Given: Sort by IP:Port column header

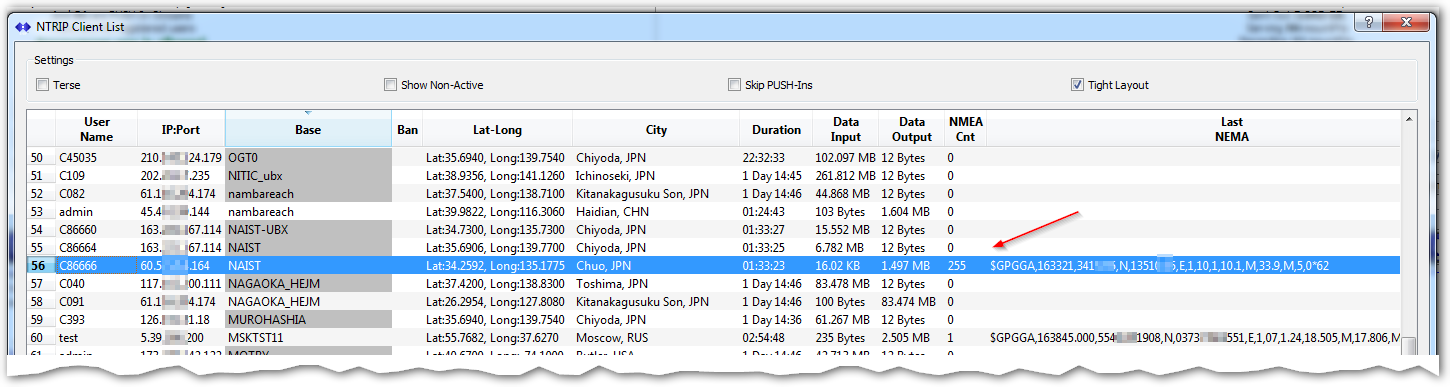Looking at the screenshot, I should click(182, 129).
